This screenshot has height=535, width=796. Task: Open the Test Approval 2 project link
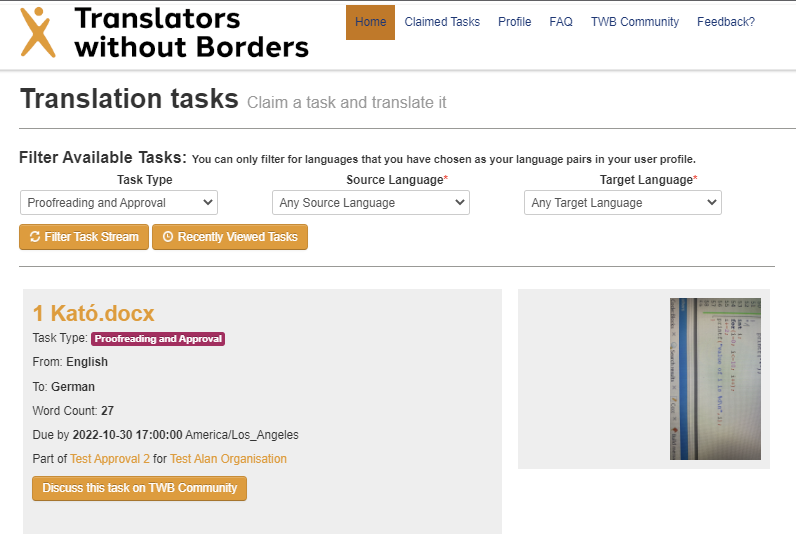tap(110, 459)
